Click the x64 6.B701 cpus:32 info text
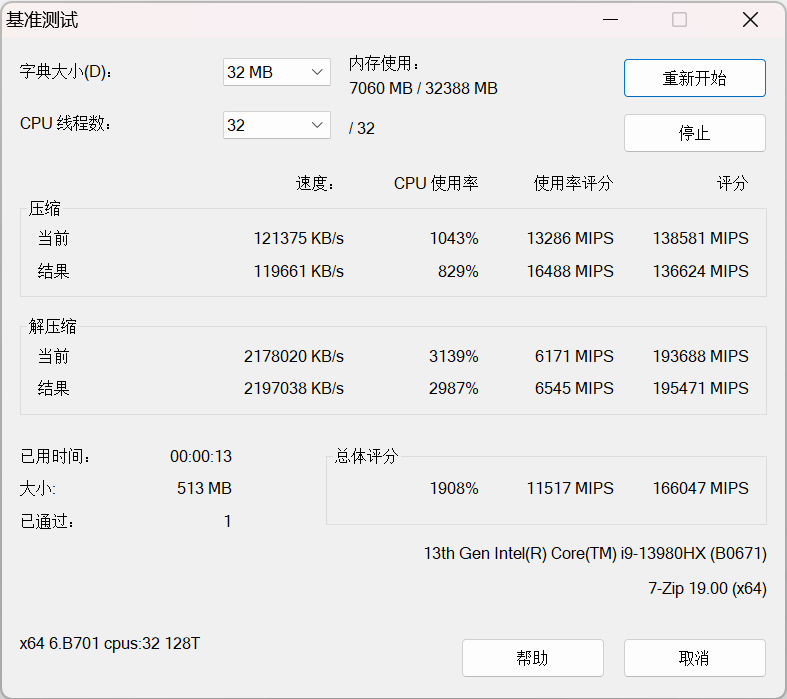Screen dimensions: 787x699 110,644
